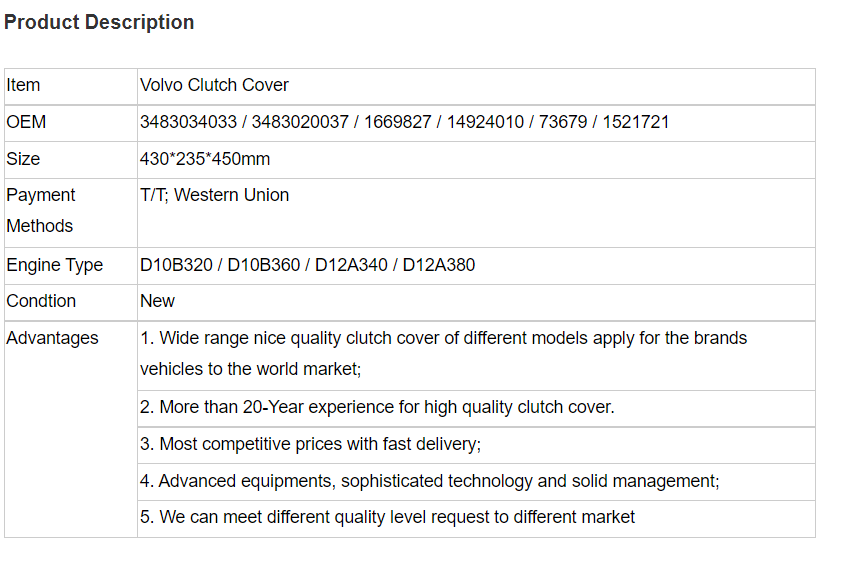The height and width of the screenshot is (573, 842).
Task: Click the Engine Type label
Action: tap(55, 265)
